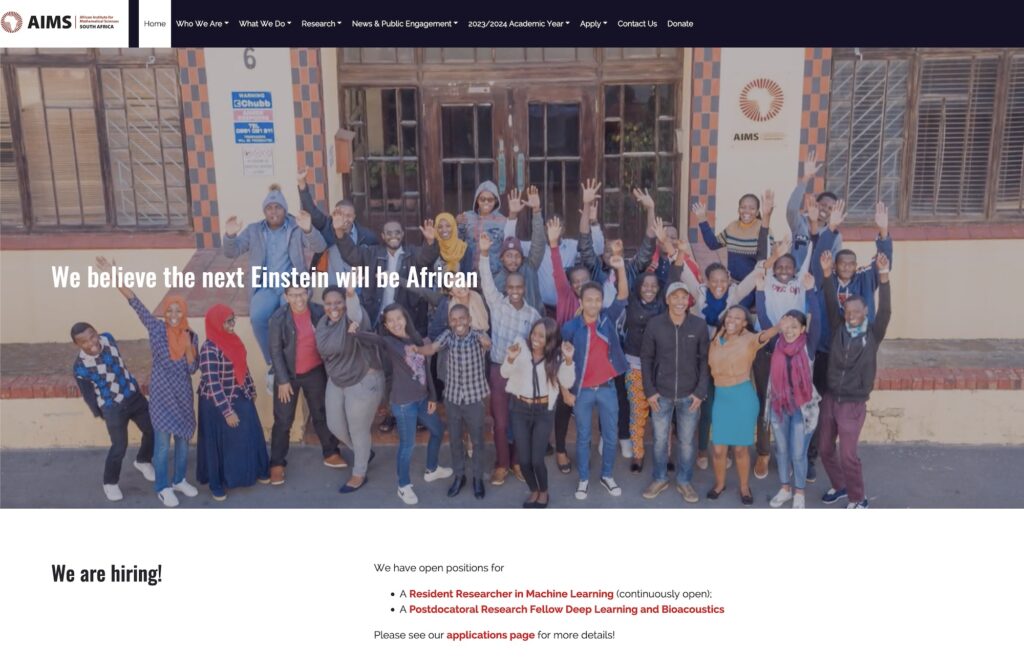Click the AIMS logo on building wall
This screenshot has height=671, width=1024.
click(x=760, y=110)
